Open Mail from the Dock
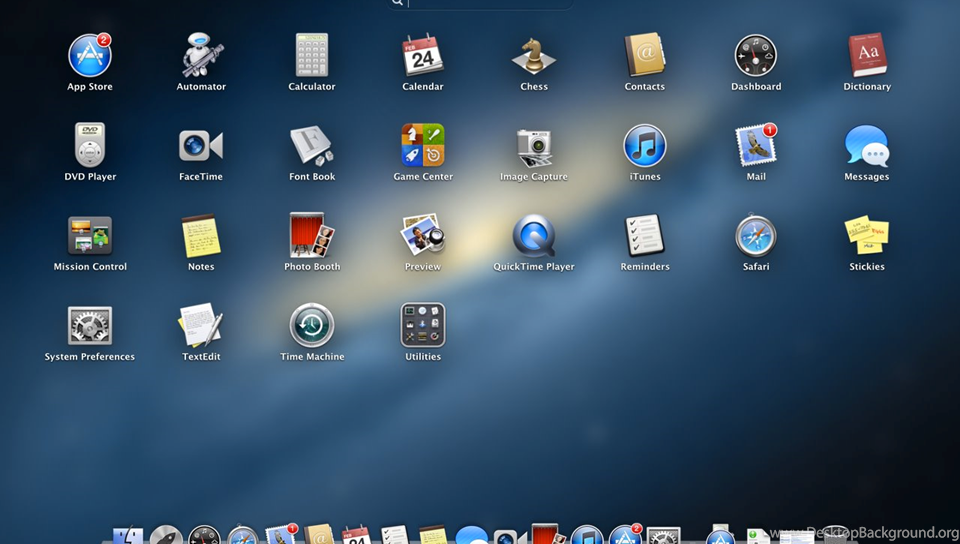The width and height of the screenshot is (960, 544). tap(281, 534)
